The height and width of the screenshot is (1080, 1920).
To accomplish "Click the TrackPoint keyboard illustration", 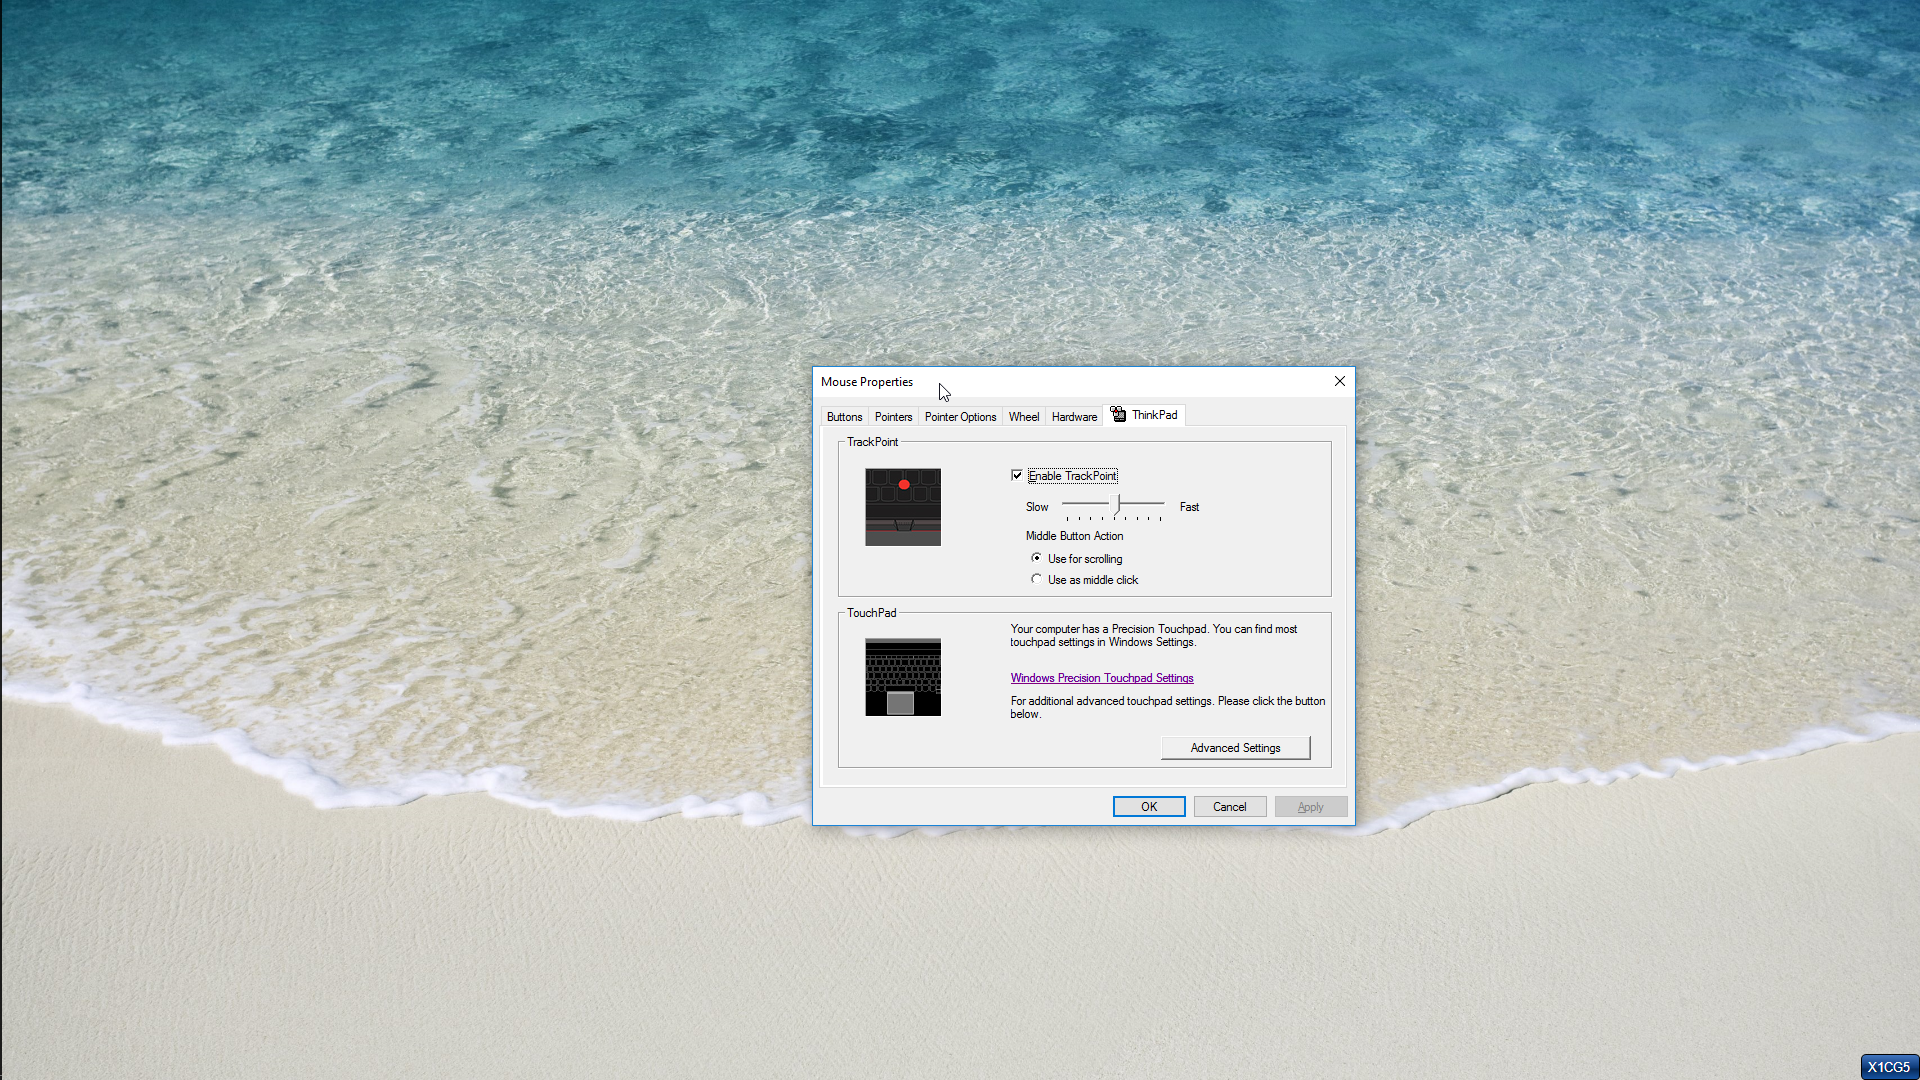I will point(902,507).
